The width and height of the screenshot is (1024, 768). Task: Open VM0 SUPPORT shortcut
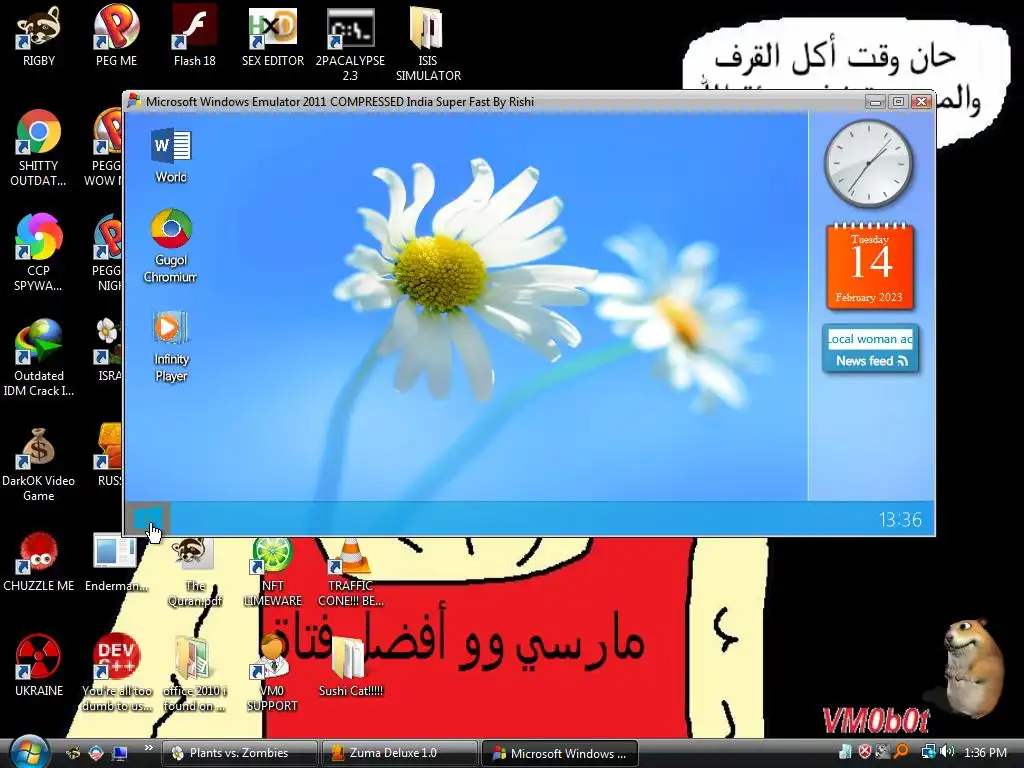[272, 673]
